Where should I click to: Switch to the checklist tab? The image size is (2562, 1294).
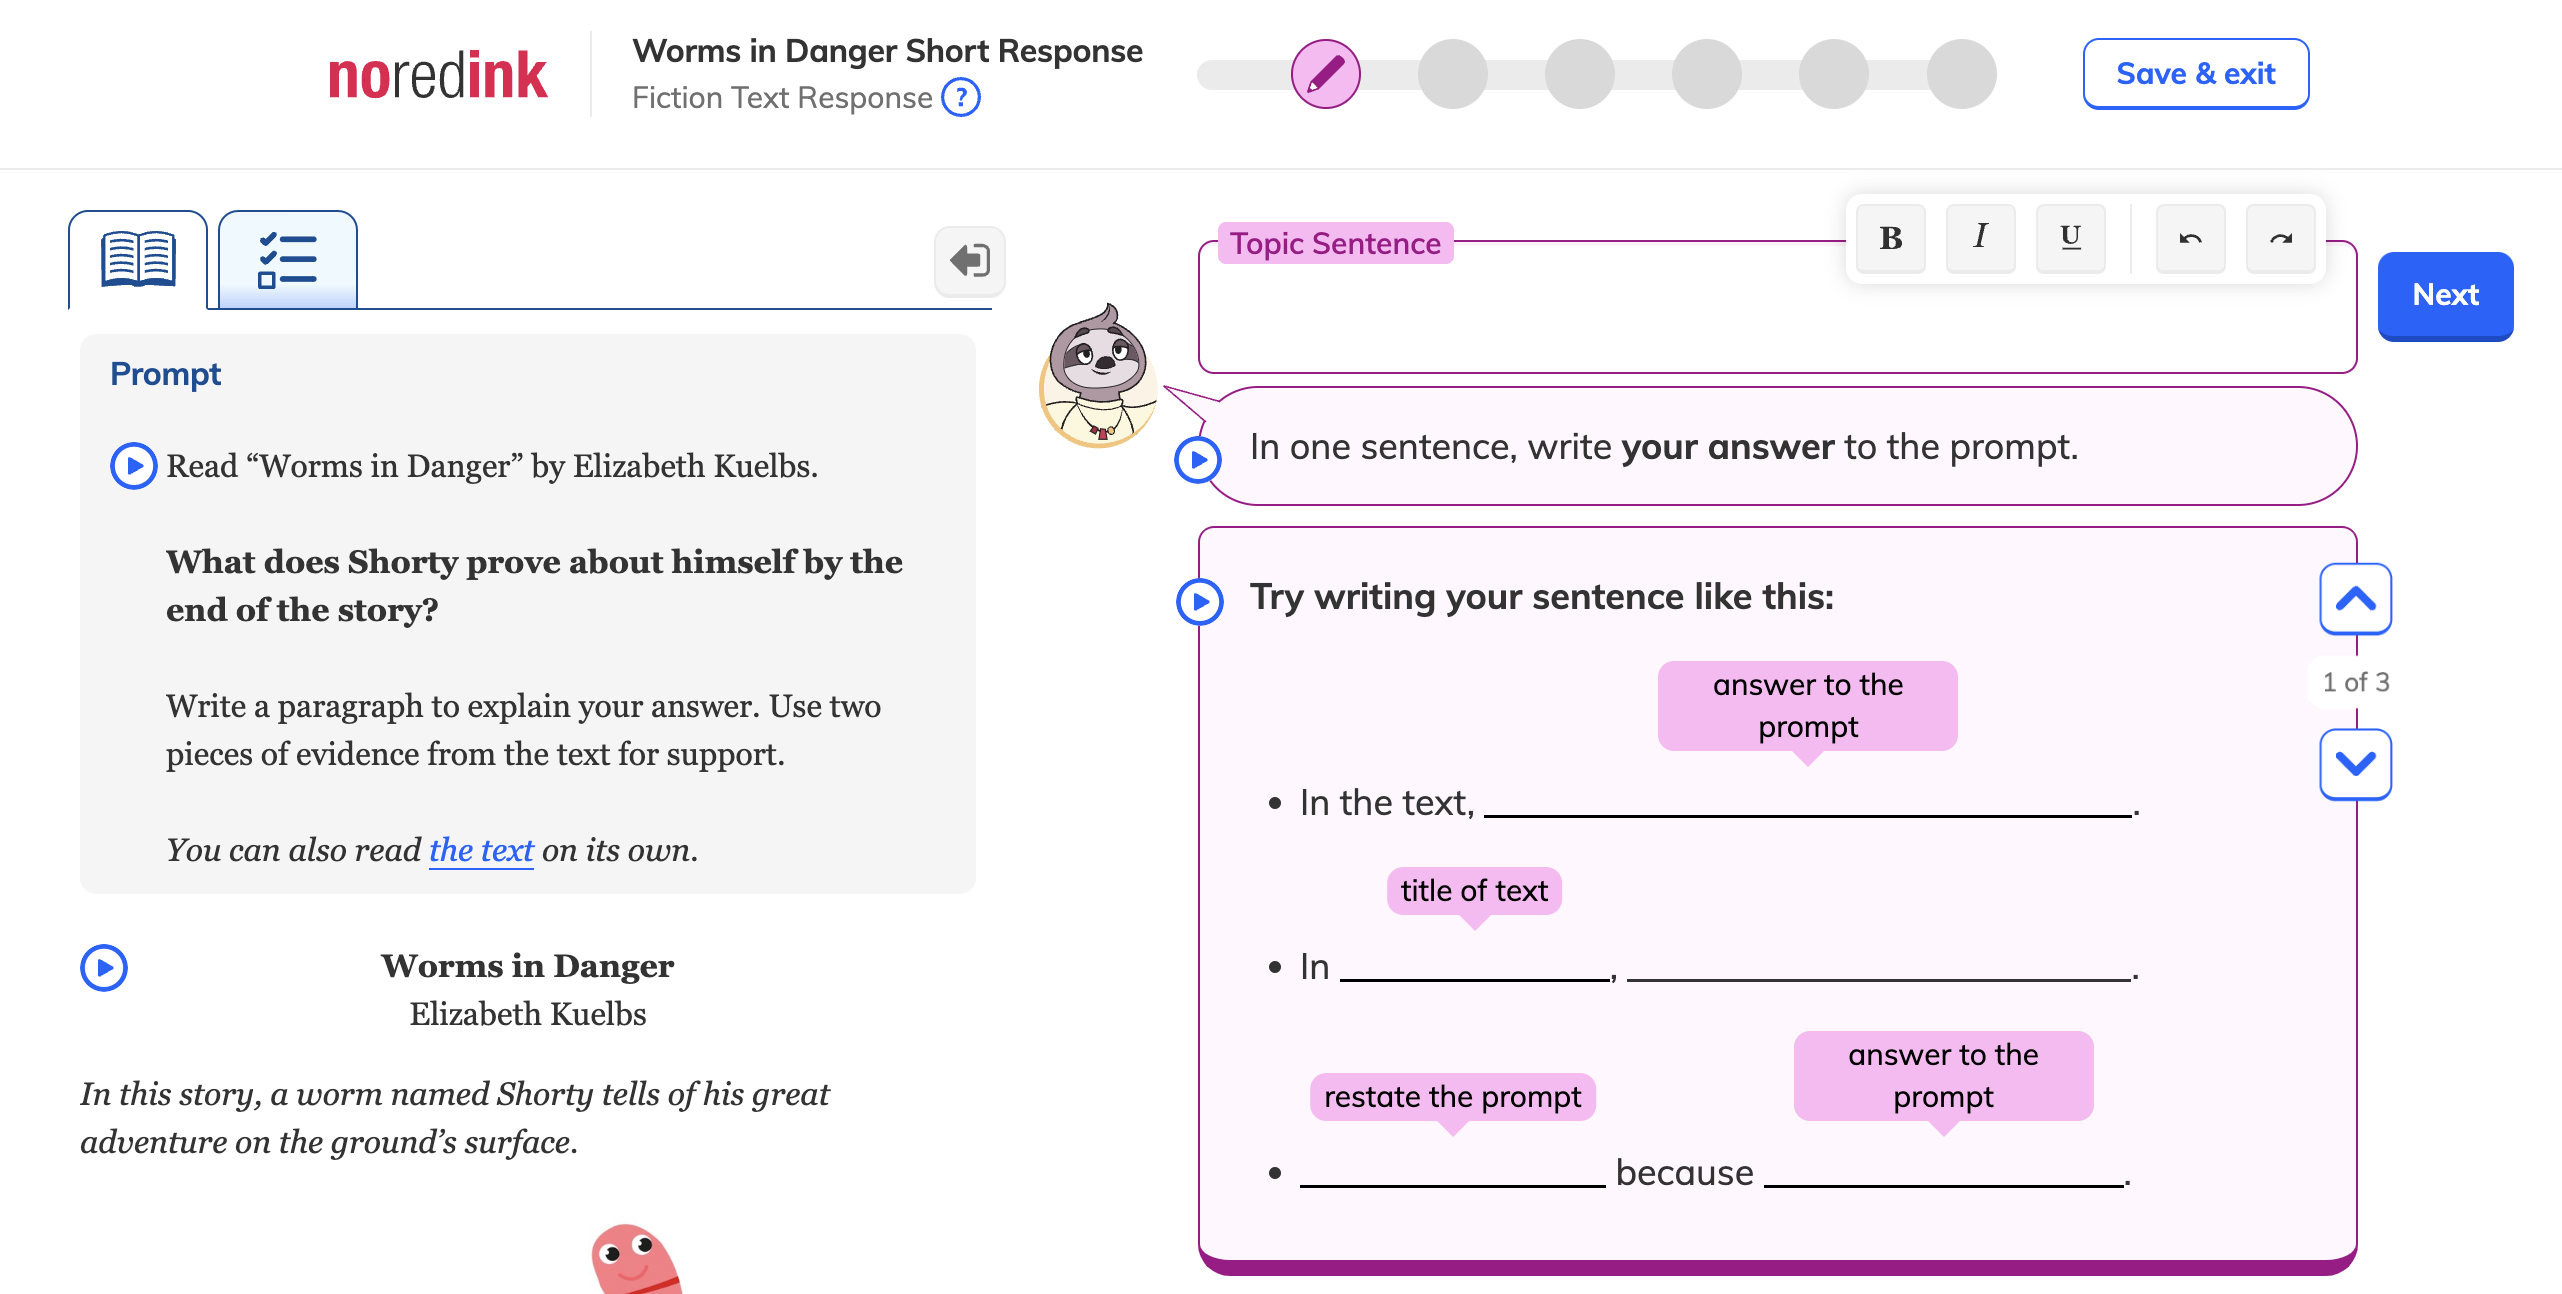288,260
